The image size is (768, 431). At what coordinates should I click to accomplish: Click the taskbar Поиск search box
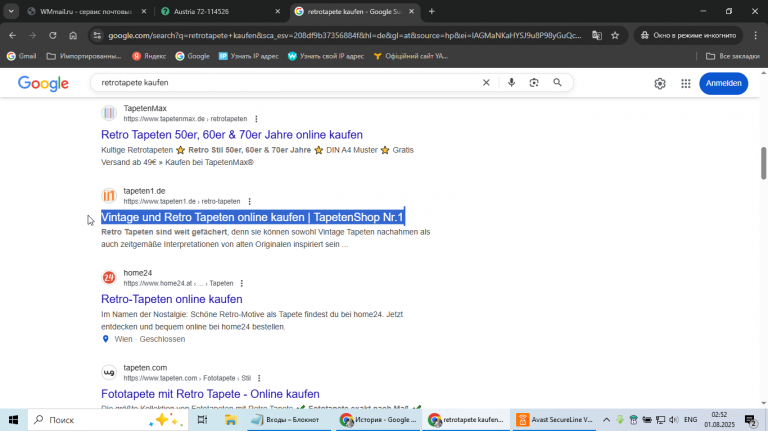[x=108, y=420]
